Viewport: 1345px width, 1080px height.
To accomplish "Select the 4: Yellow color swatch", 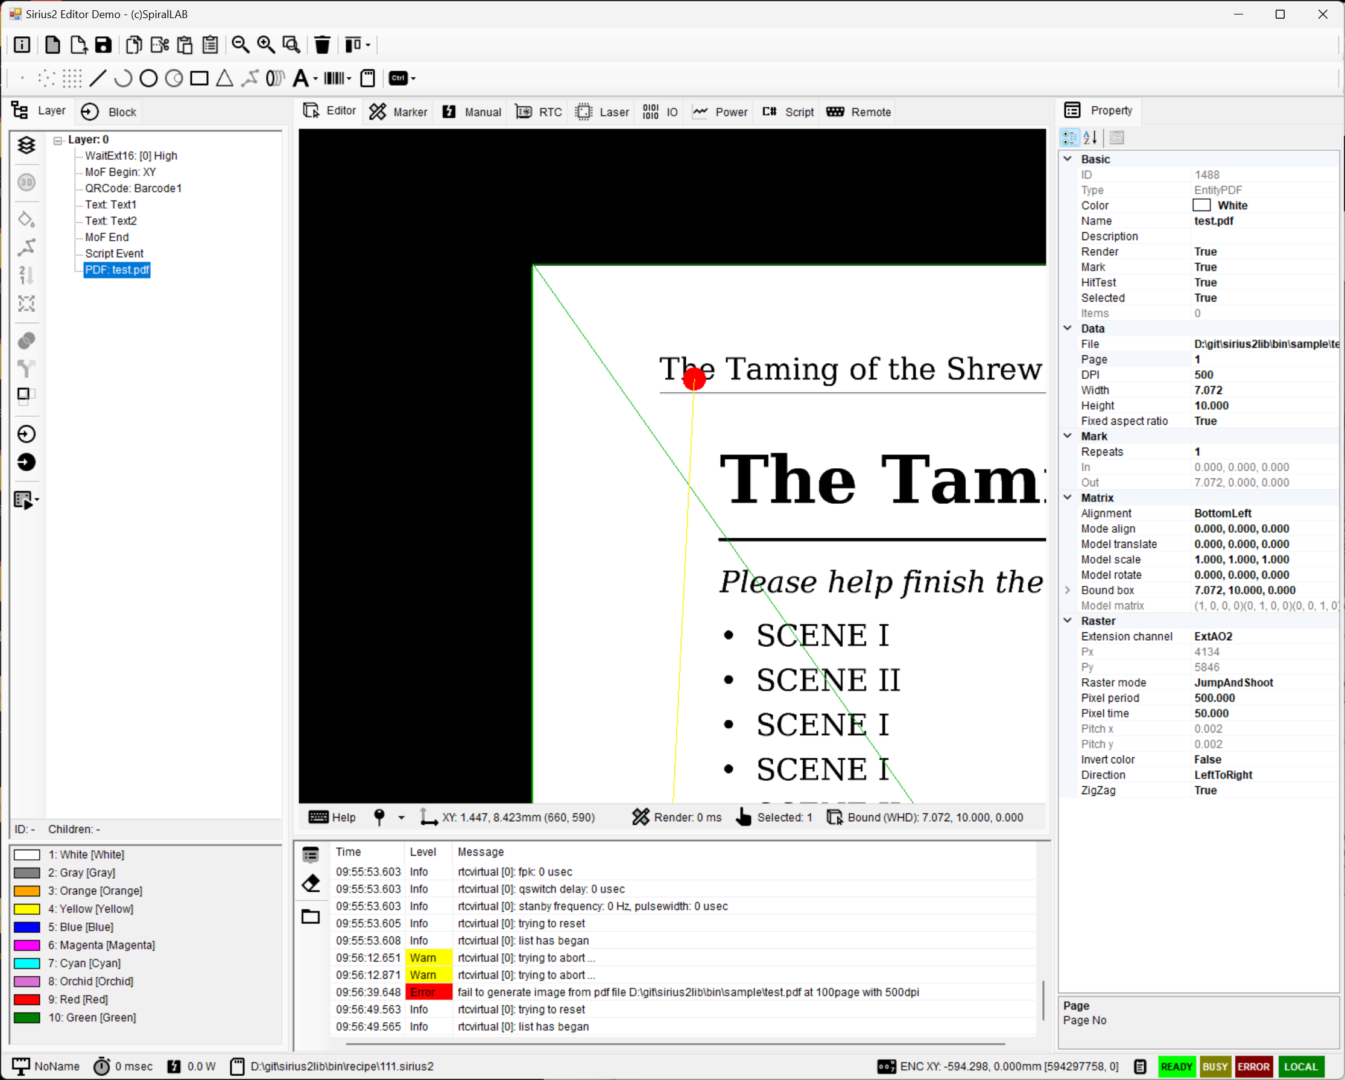I will pyautogui.click(x=27, y=909).
